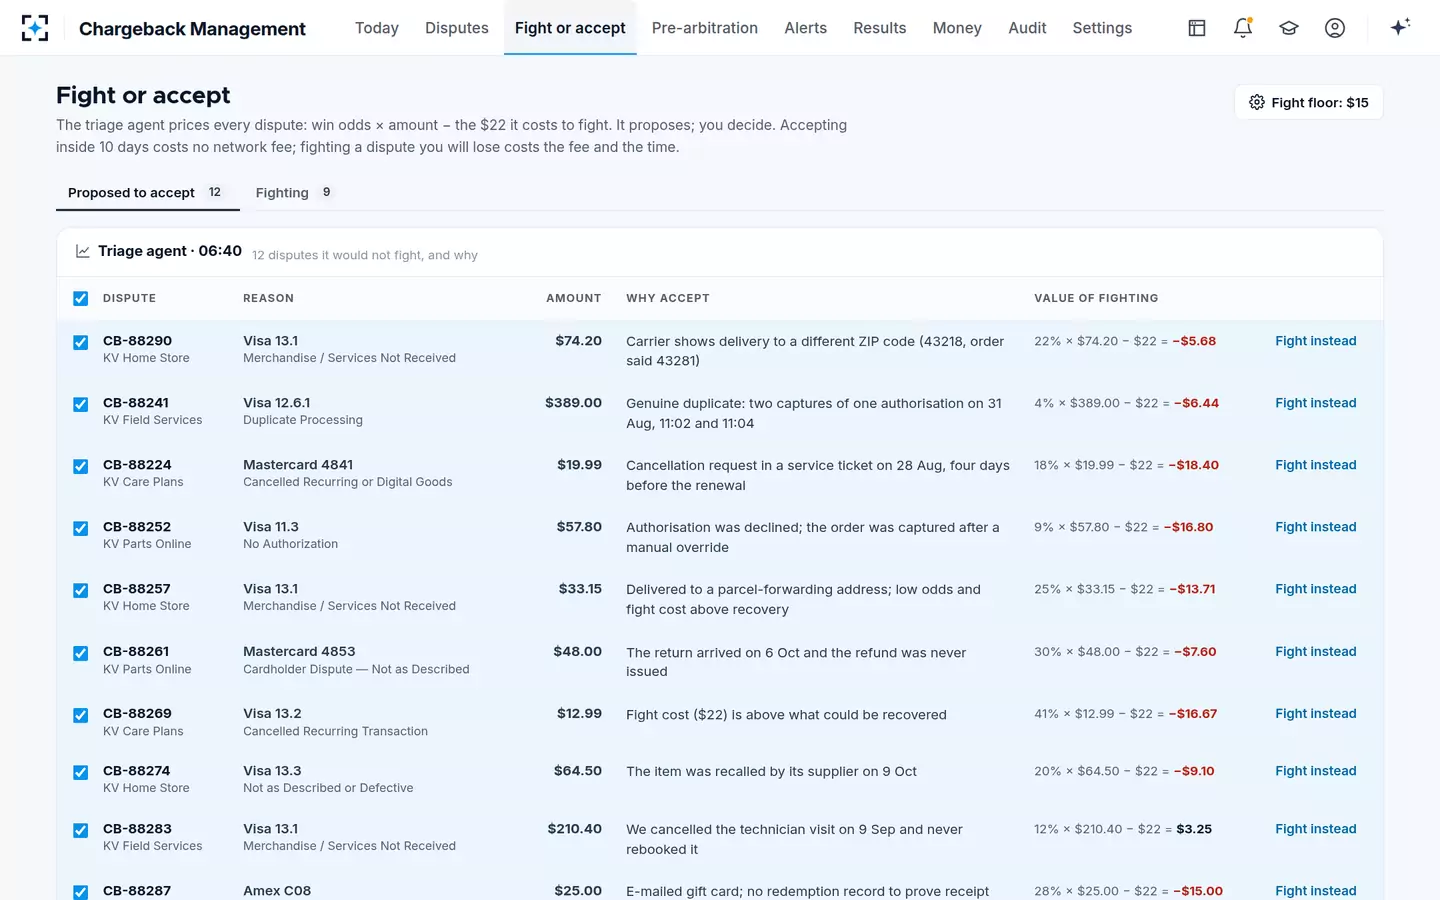Screen dimensions: 1440x900
Task: Click the $389.00 amount cell
Action: pyautogui.click(x=573, y=403)
